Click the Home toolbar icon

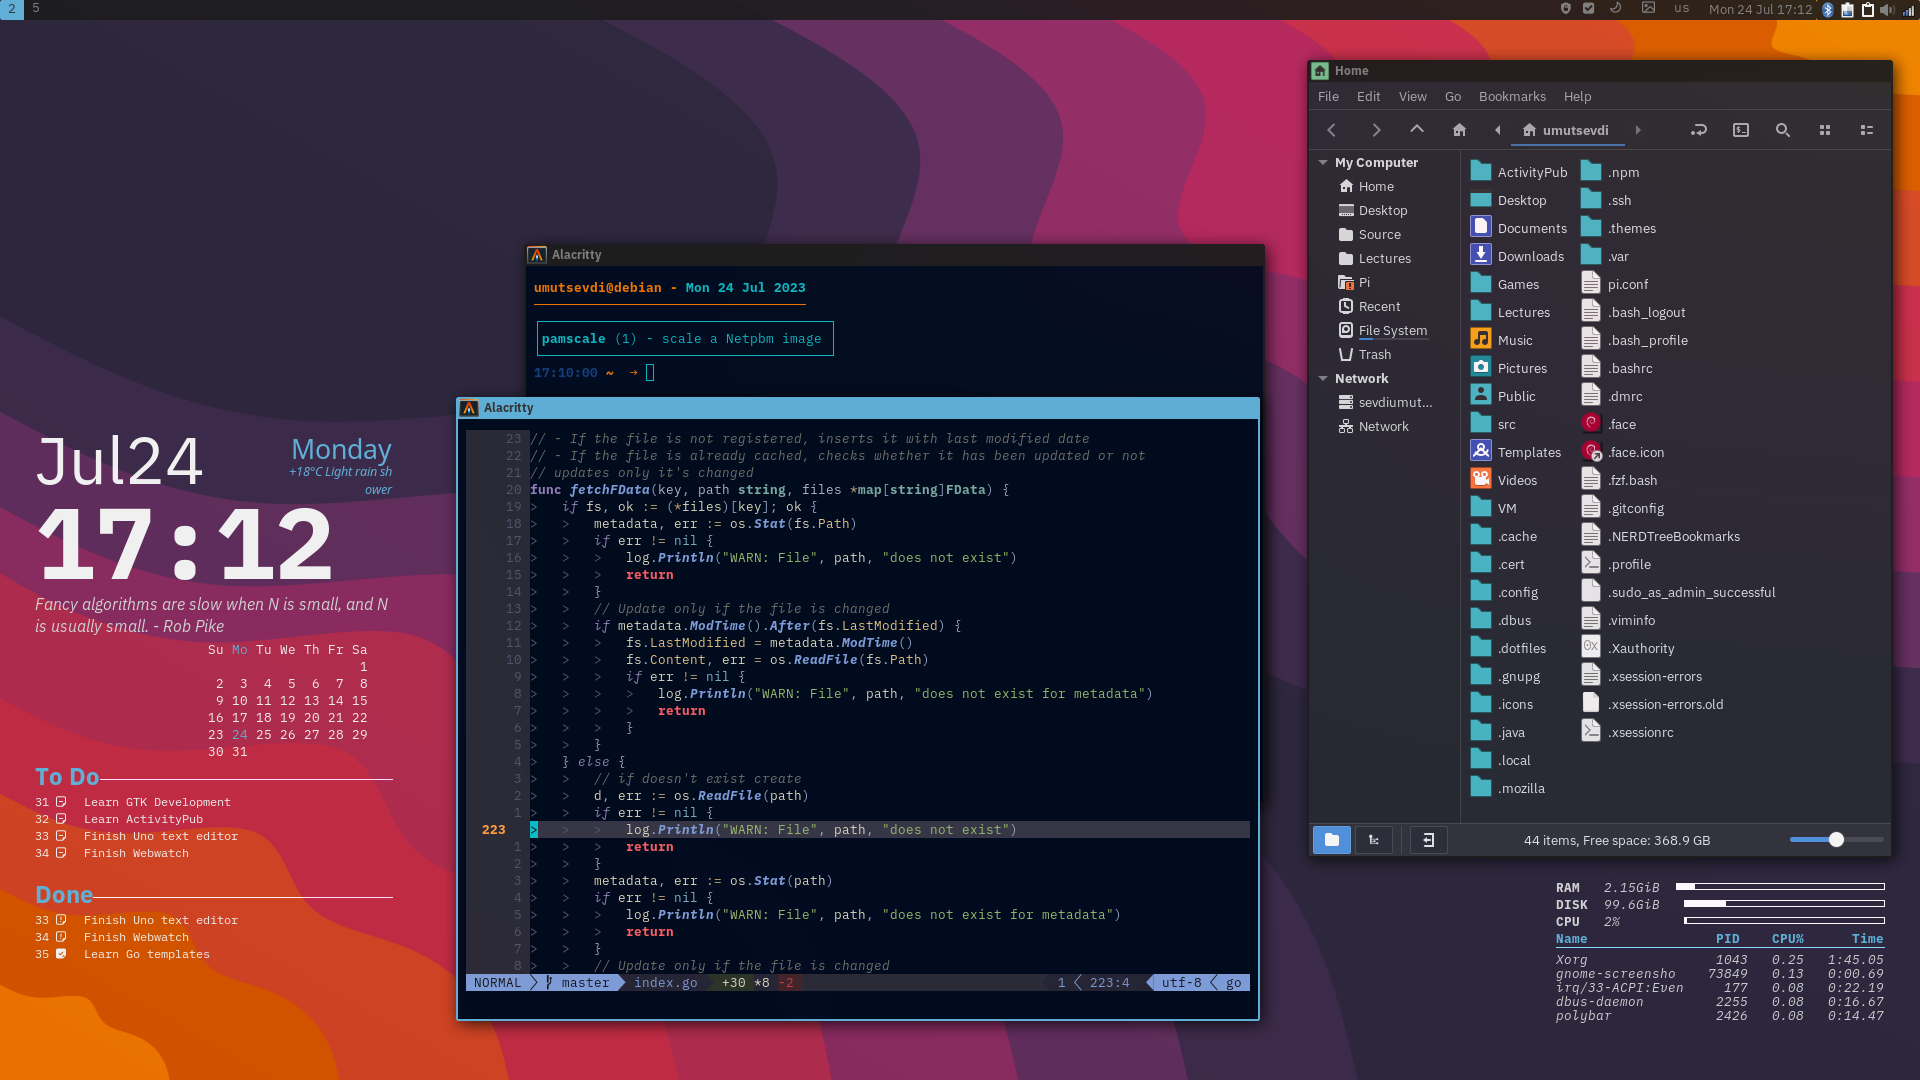tap(1459, 130)
